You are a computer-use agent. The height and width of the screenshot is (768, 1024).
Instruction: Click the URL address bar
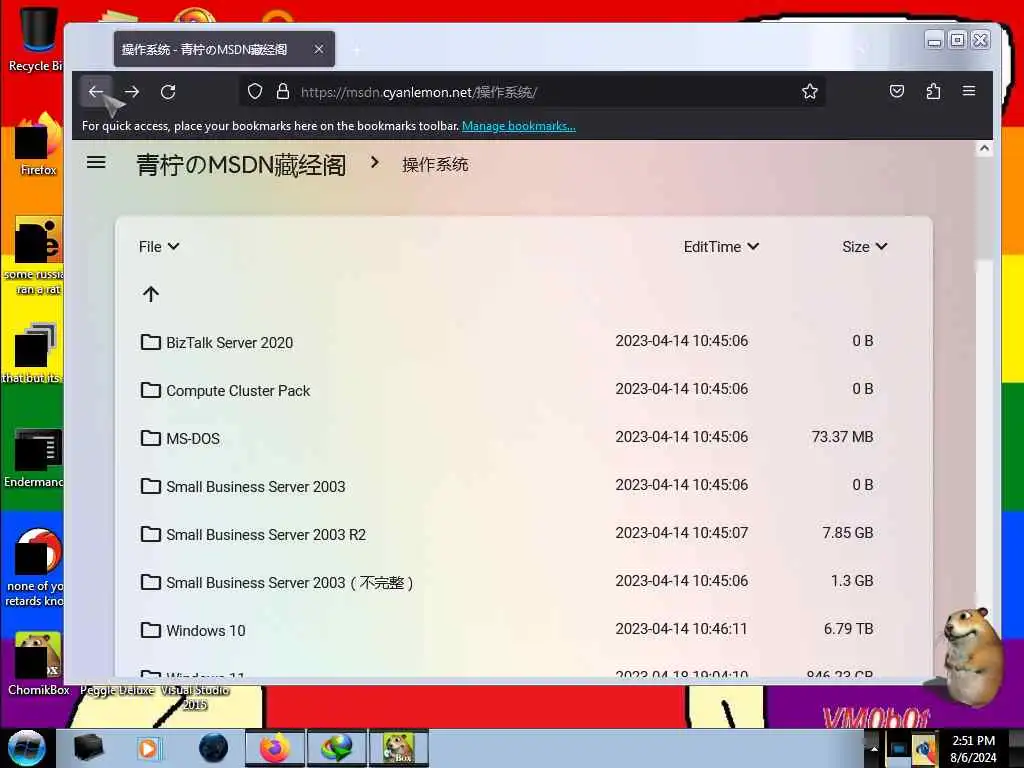pos(532,91)
